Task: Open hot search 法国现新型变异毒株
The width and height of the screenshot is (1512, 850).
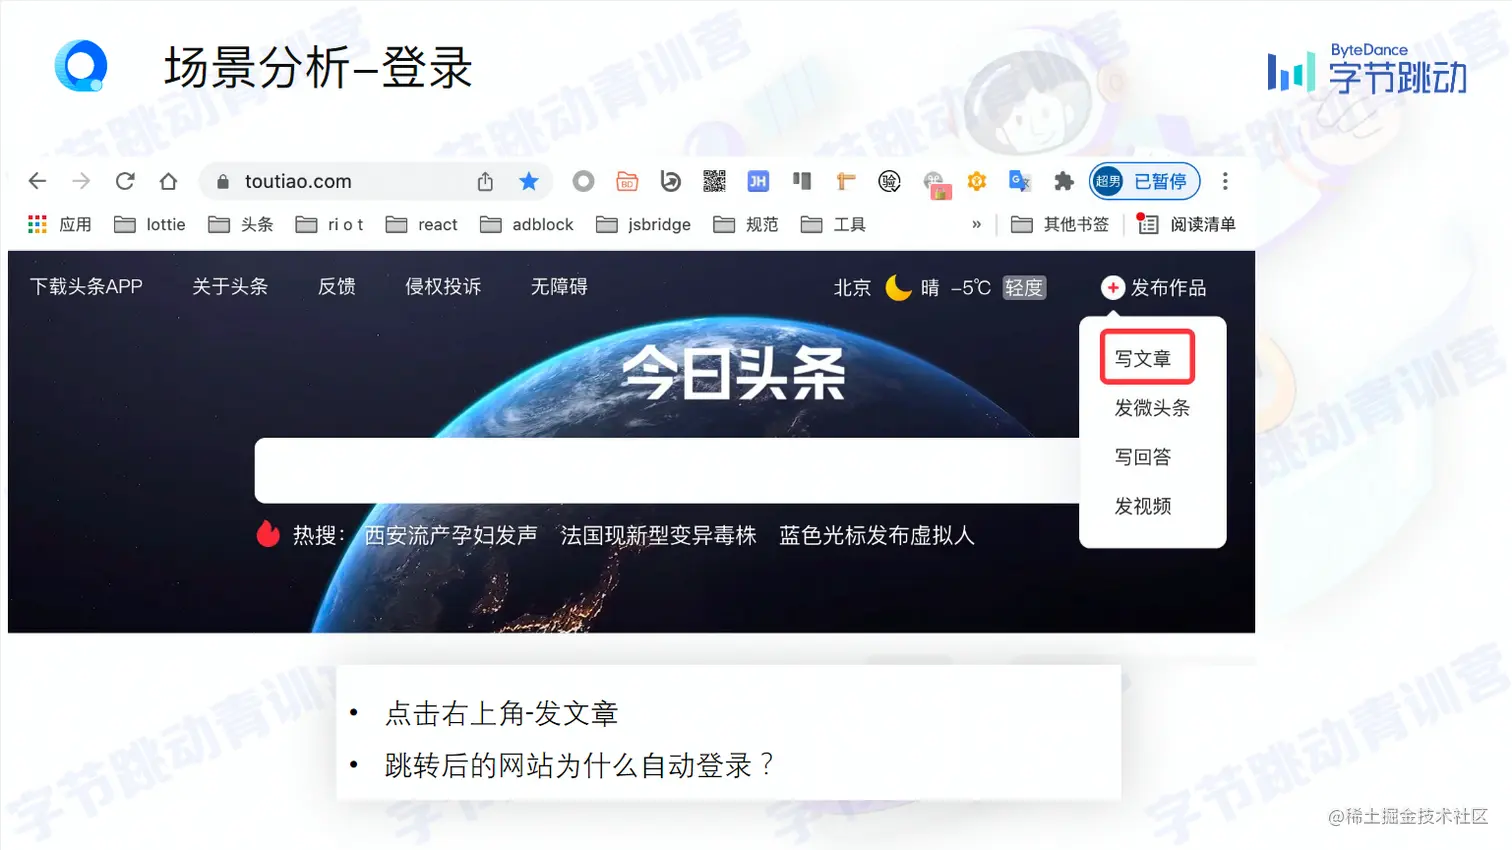Action: [x=658, y=535]
